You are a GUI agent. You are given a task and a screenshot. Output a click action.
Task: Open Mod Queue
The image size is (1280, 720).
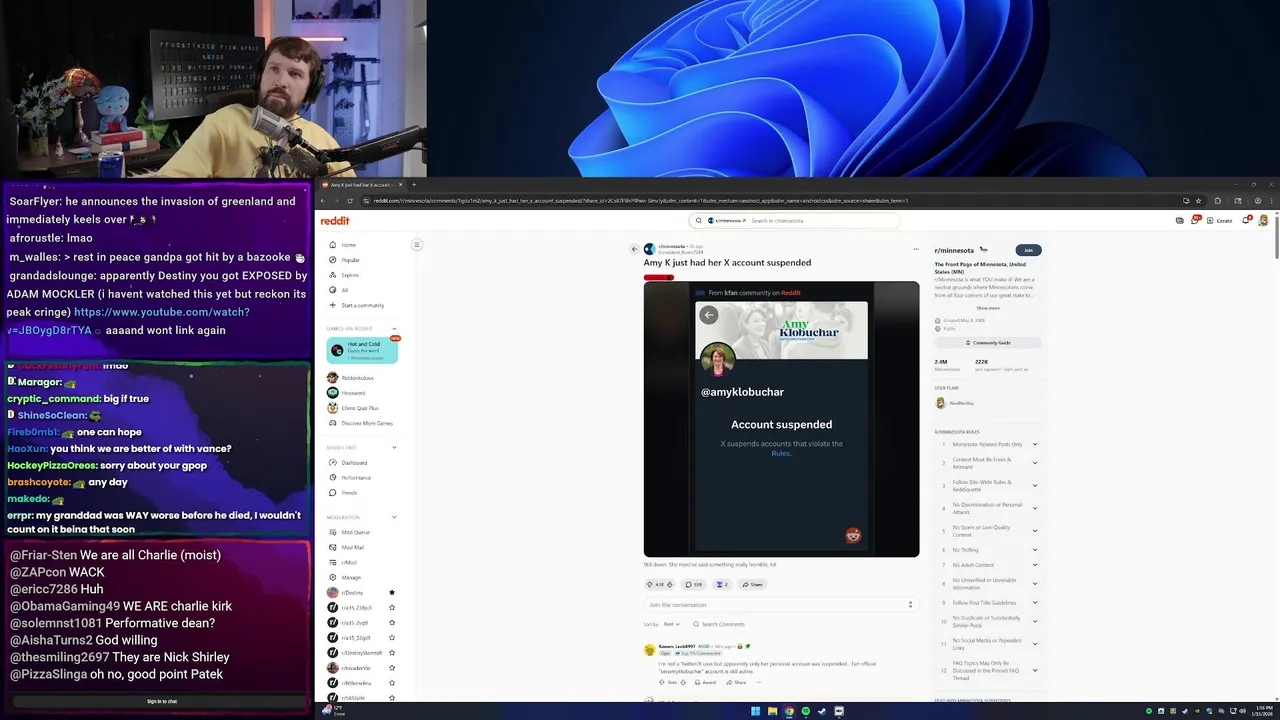click(x=355, y=532)
